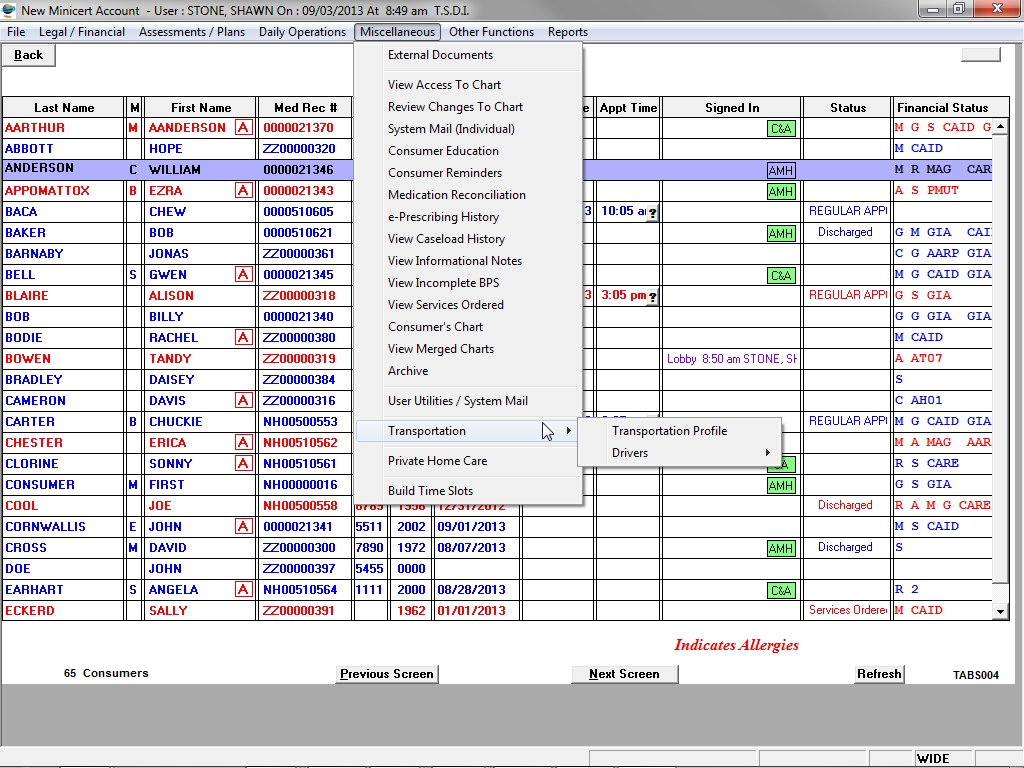Expand the Transportation submenu arrow

point(569,431)
